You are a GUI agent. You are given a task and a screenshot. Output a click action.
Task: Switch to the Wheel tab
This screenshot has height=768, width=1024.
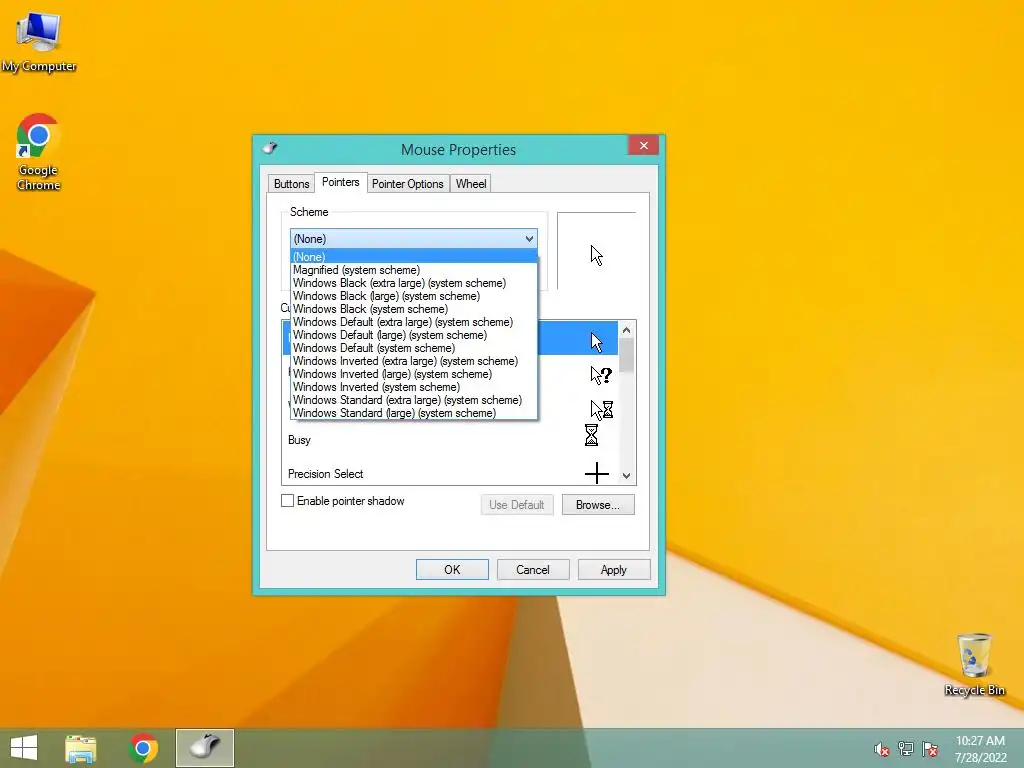point(471,184)
